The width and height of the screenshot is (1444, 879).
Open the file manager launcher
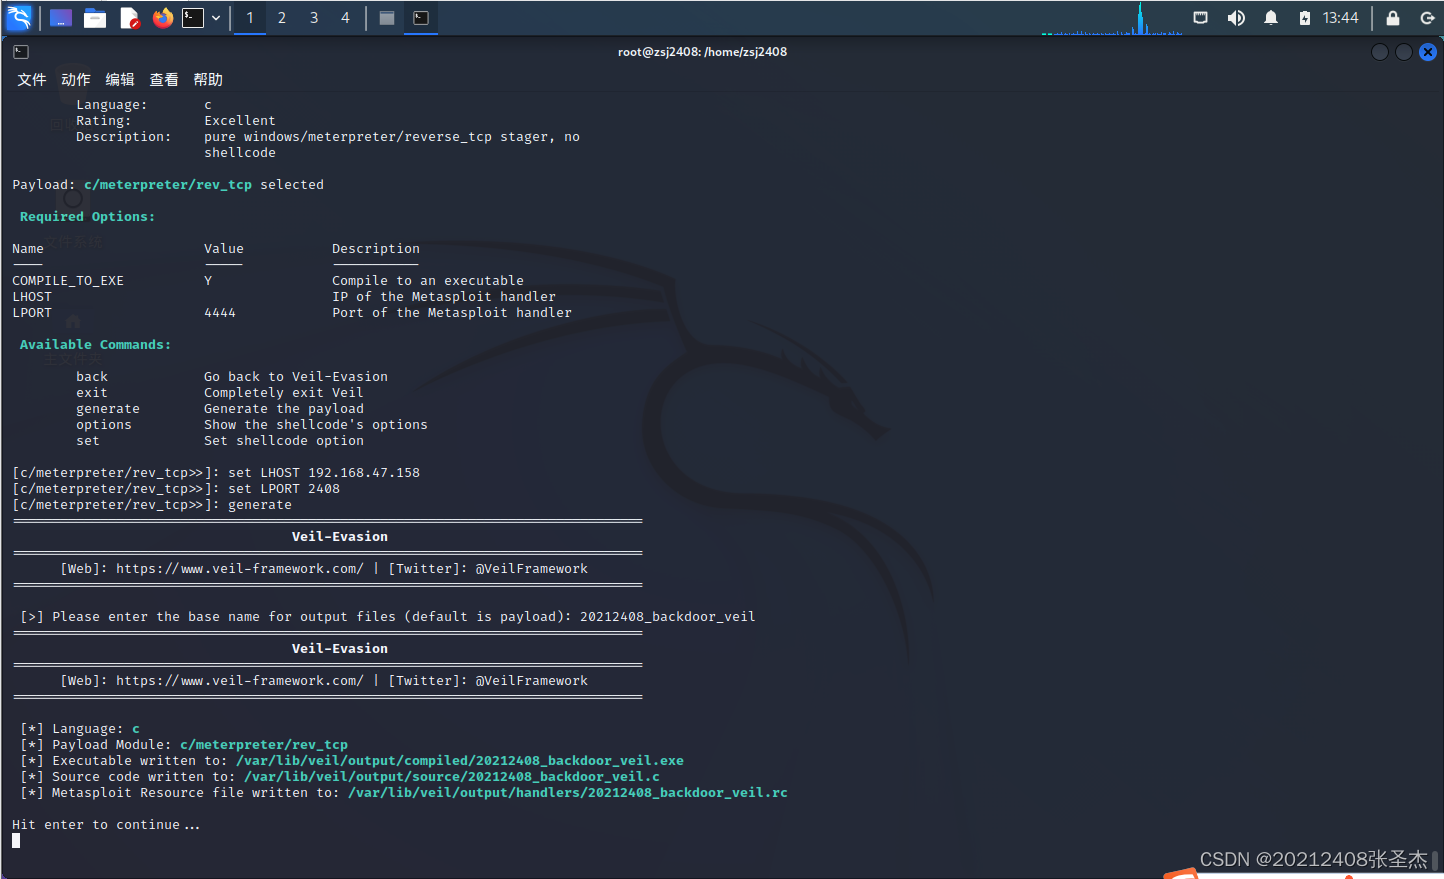95,18
